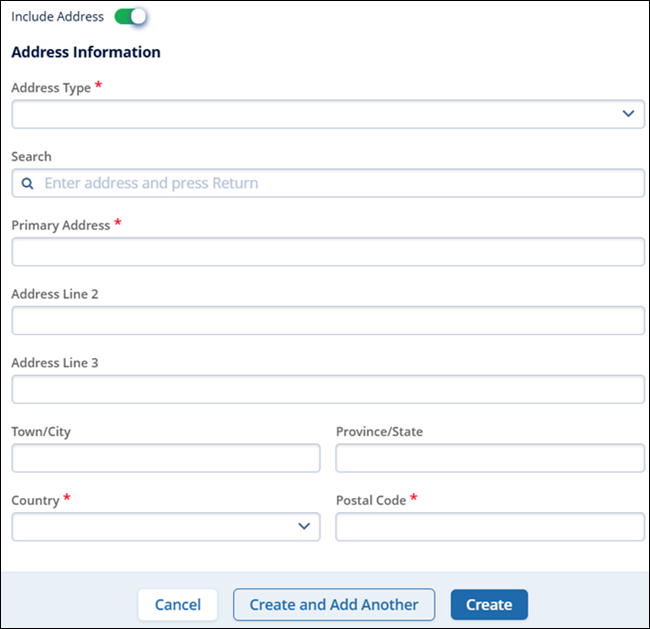Viewport: 650px width, 629px height.
Task: Click the Postal Code input field
Action: [x=490, y=527]
